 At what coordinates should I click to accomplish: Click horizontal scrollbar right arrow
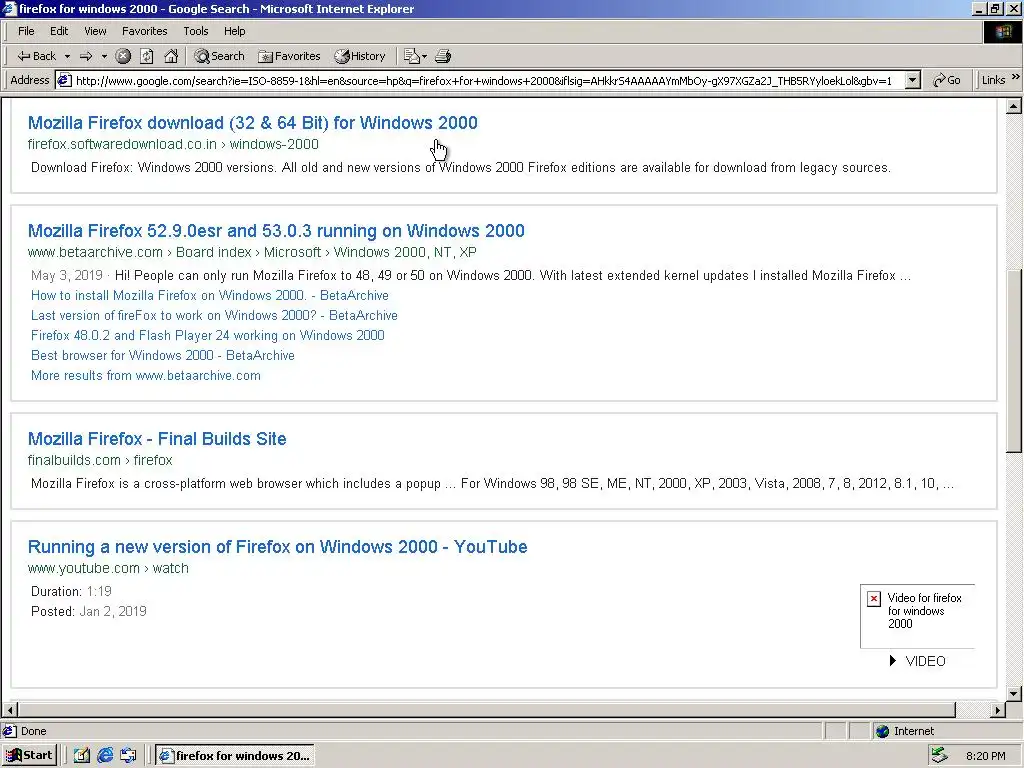click(997, 709)
